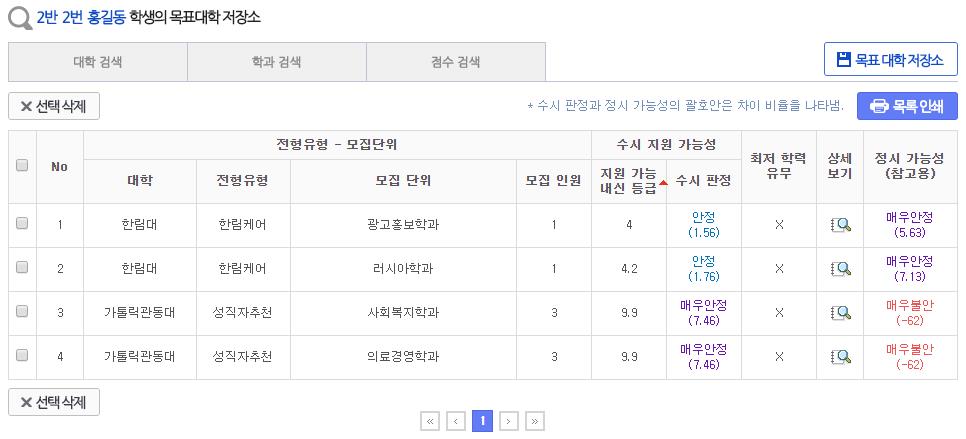This screenshot has width=966, height=439.
Task: Switch to 학과 검색 tab
Action: click(x=276, y=62)
